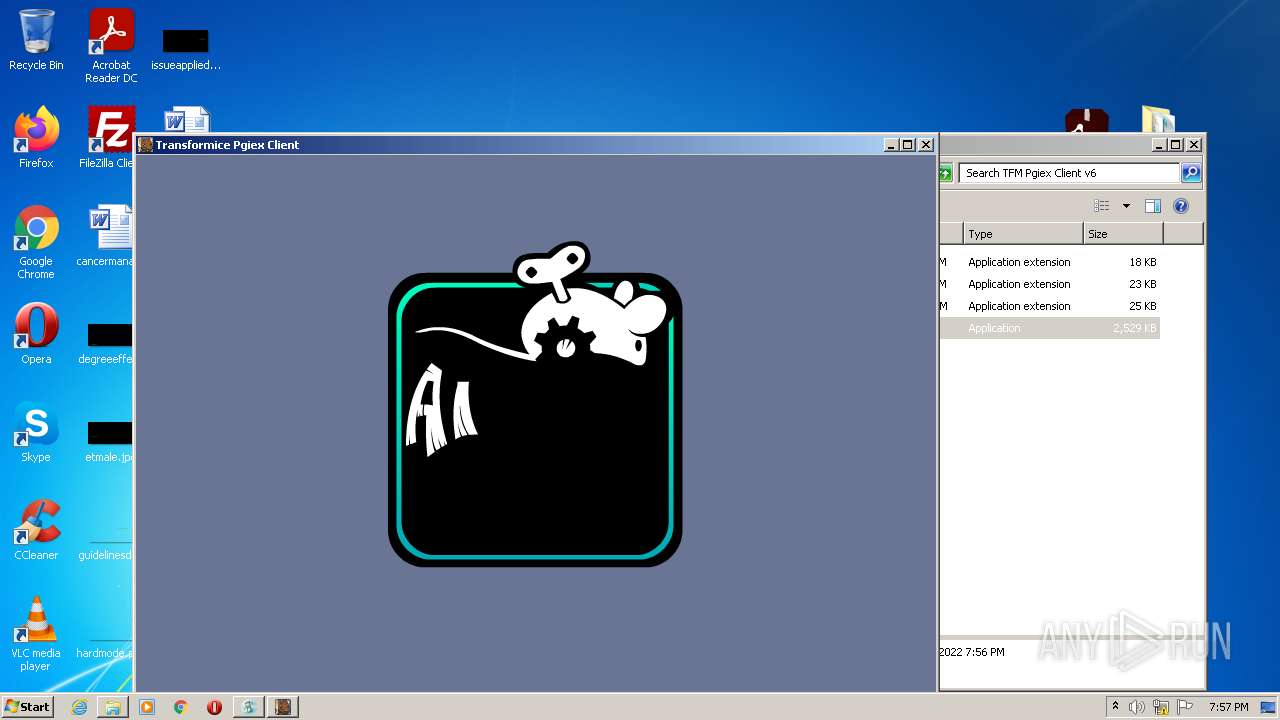Viewport: 1280px width, 720px height.
Task: Show hidden system tray icons
Action: pos(1115,707)
